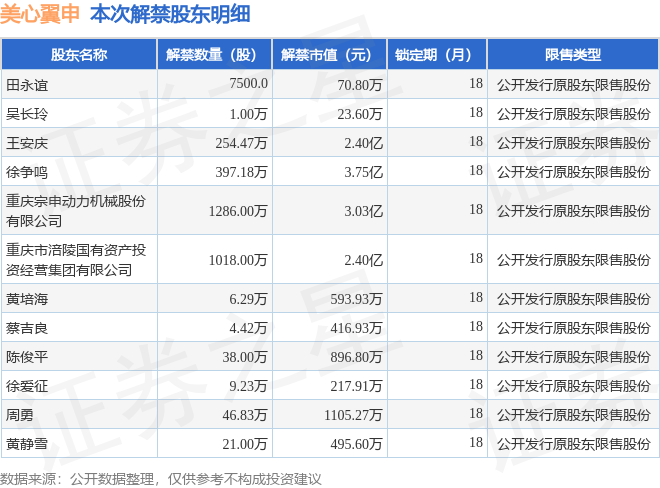
Task: Click the 限售类型 column header
Action: pos(573,54)
